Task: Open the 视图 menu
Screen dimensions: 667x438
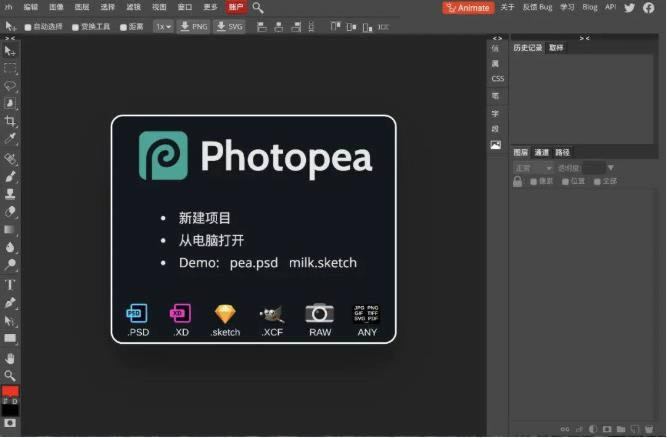Action: pyautogui.click(x=159, y=7)
